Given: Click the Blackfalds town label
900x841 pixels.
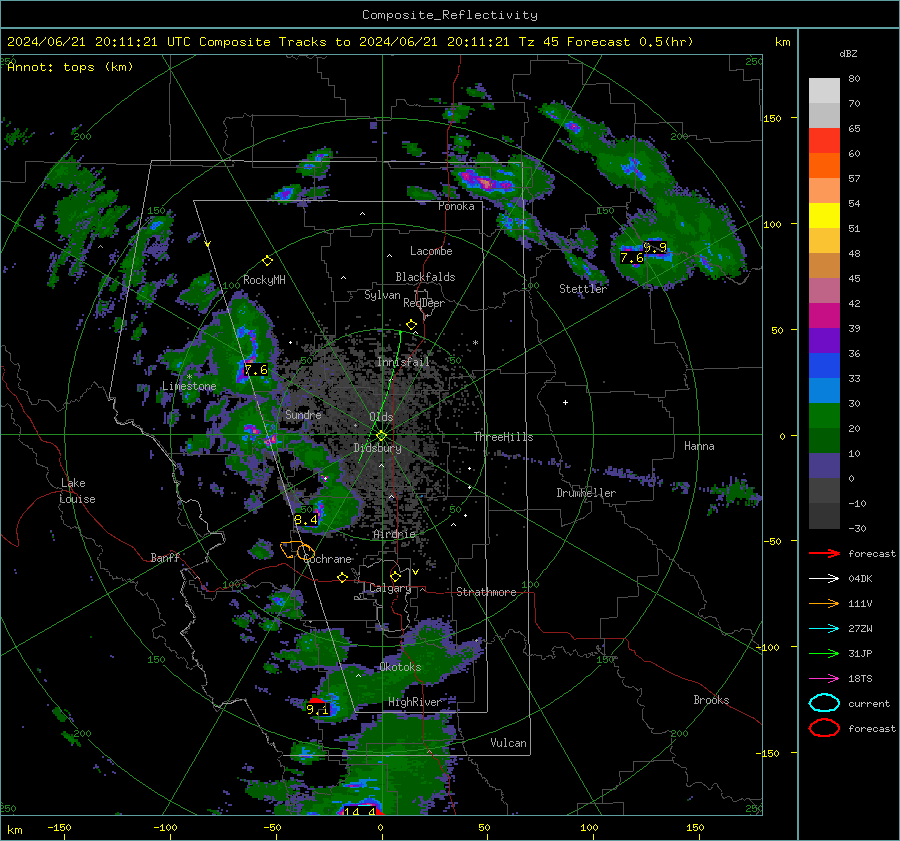Looking at the screenshot, I should click(425, 277).
